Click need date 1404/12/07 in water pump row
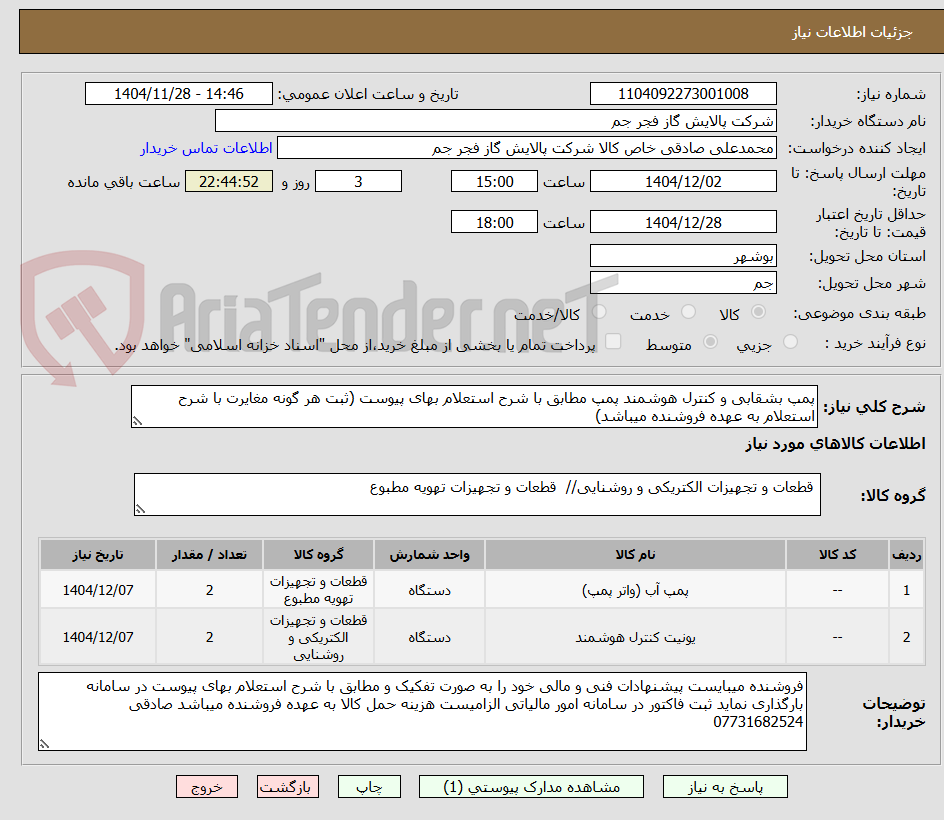 coord(98,591)
